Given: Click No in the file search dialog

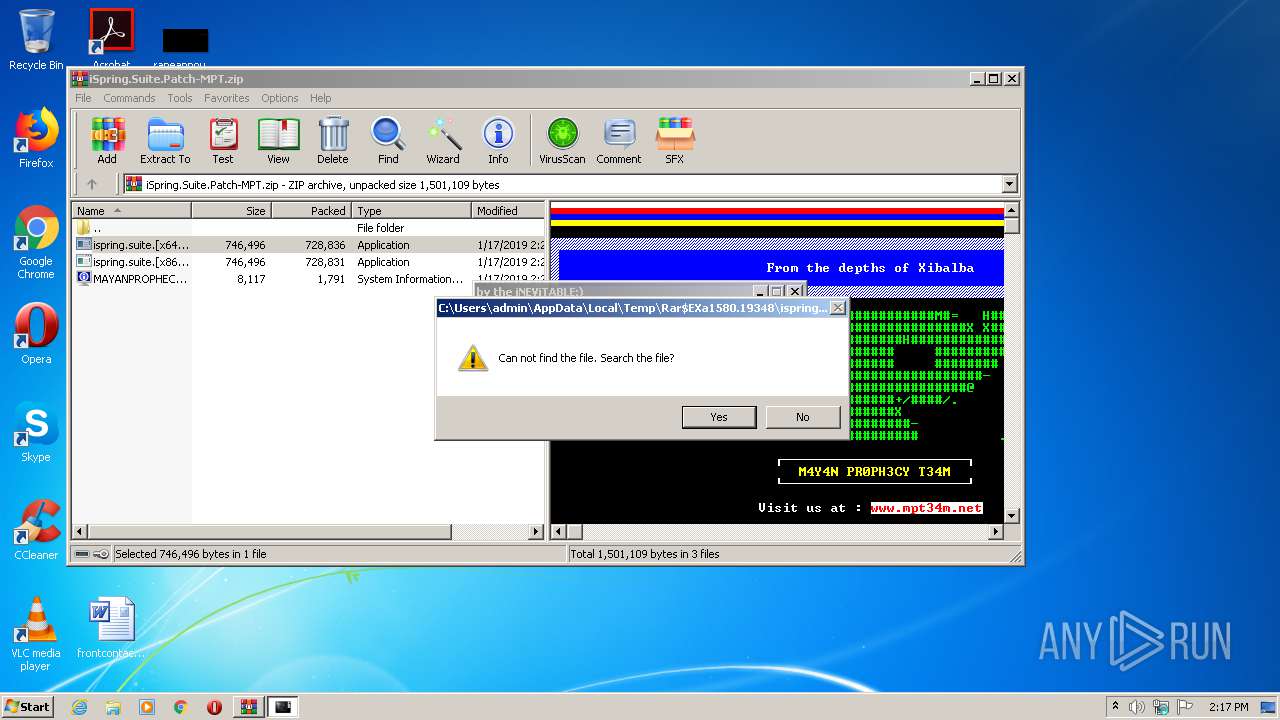Looking at the screenshot, I should tap(803, 417).
